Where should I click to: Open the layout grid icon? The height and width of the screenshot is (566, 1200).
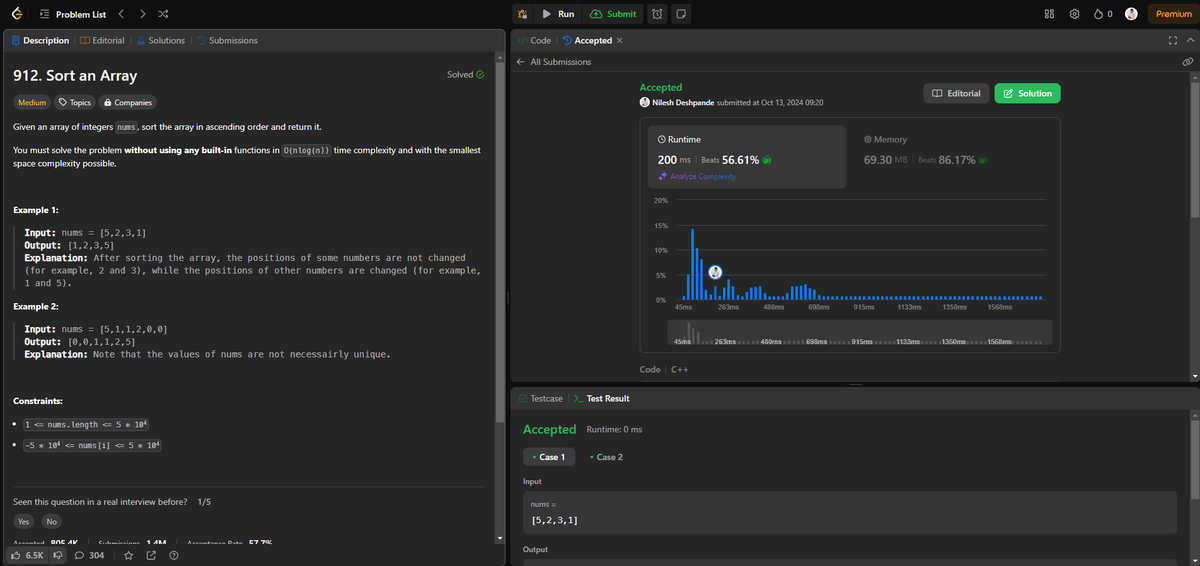click(x=1050, y=14)
